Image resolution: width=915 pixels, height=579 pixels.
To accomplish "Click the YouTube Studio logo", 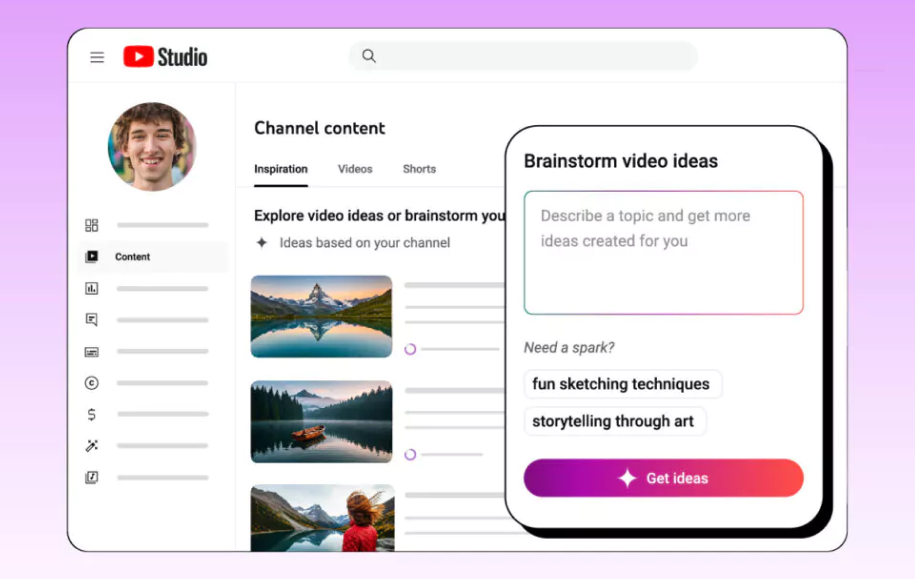I will point(165,57).
